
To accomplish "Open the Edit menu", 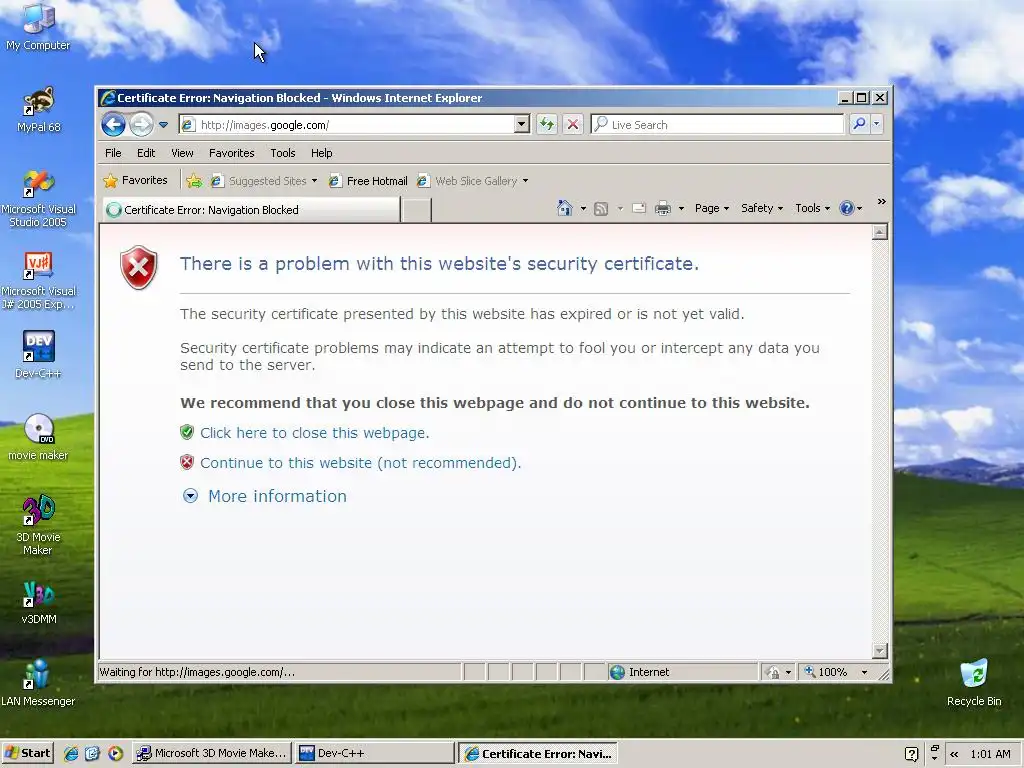I will [x=146, y=153].
